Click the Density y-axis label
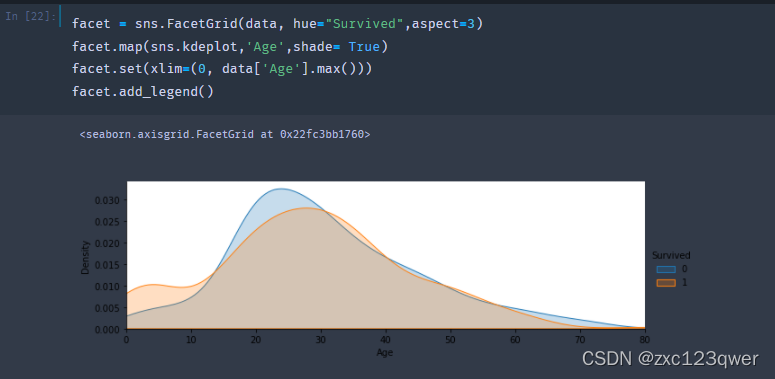Image resolution: width=775 pixels, height=379 pixels. pyautogui.click(x=85, y=257)
